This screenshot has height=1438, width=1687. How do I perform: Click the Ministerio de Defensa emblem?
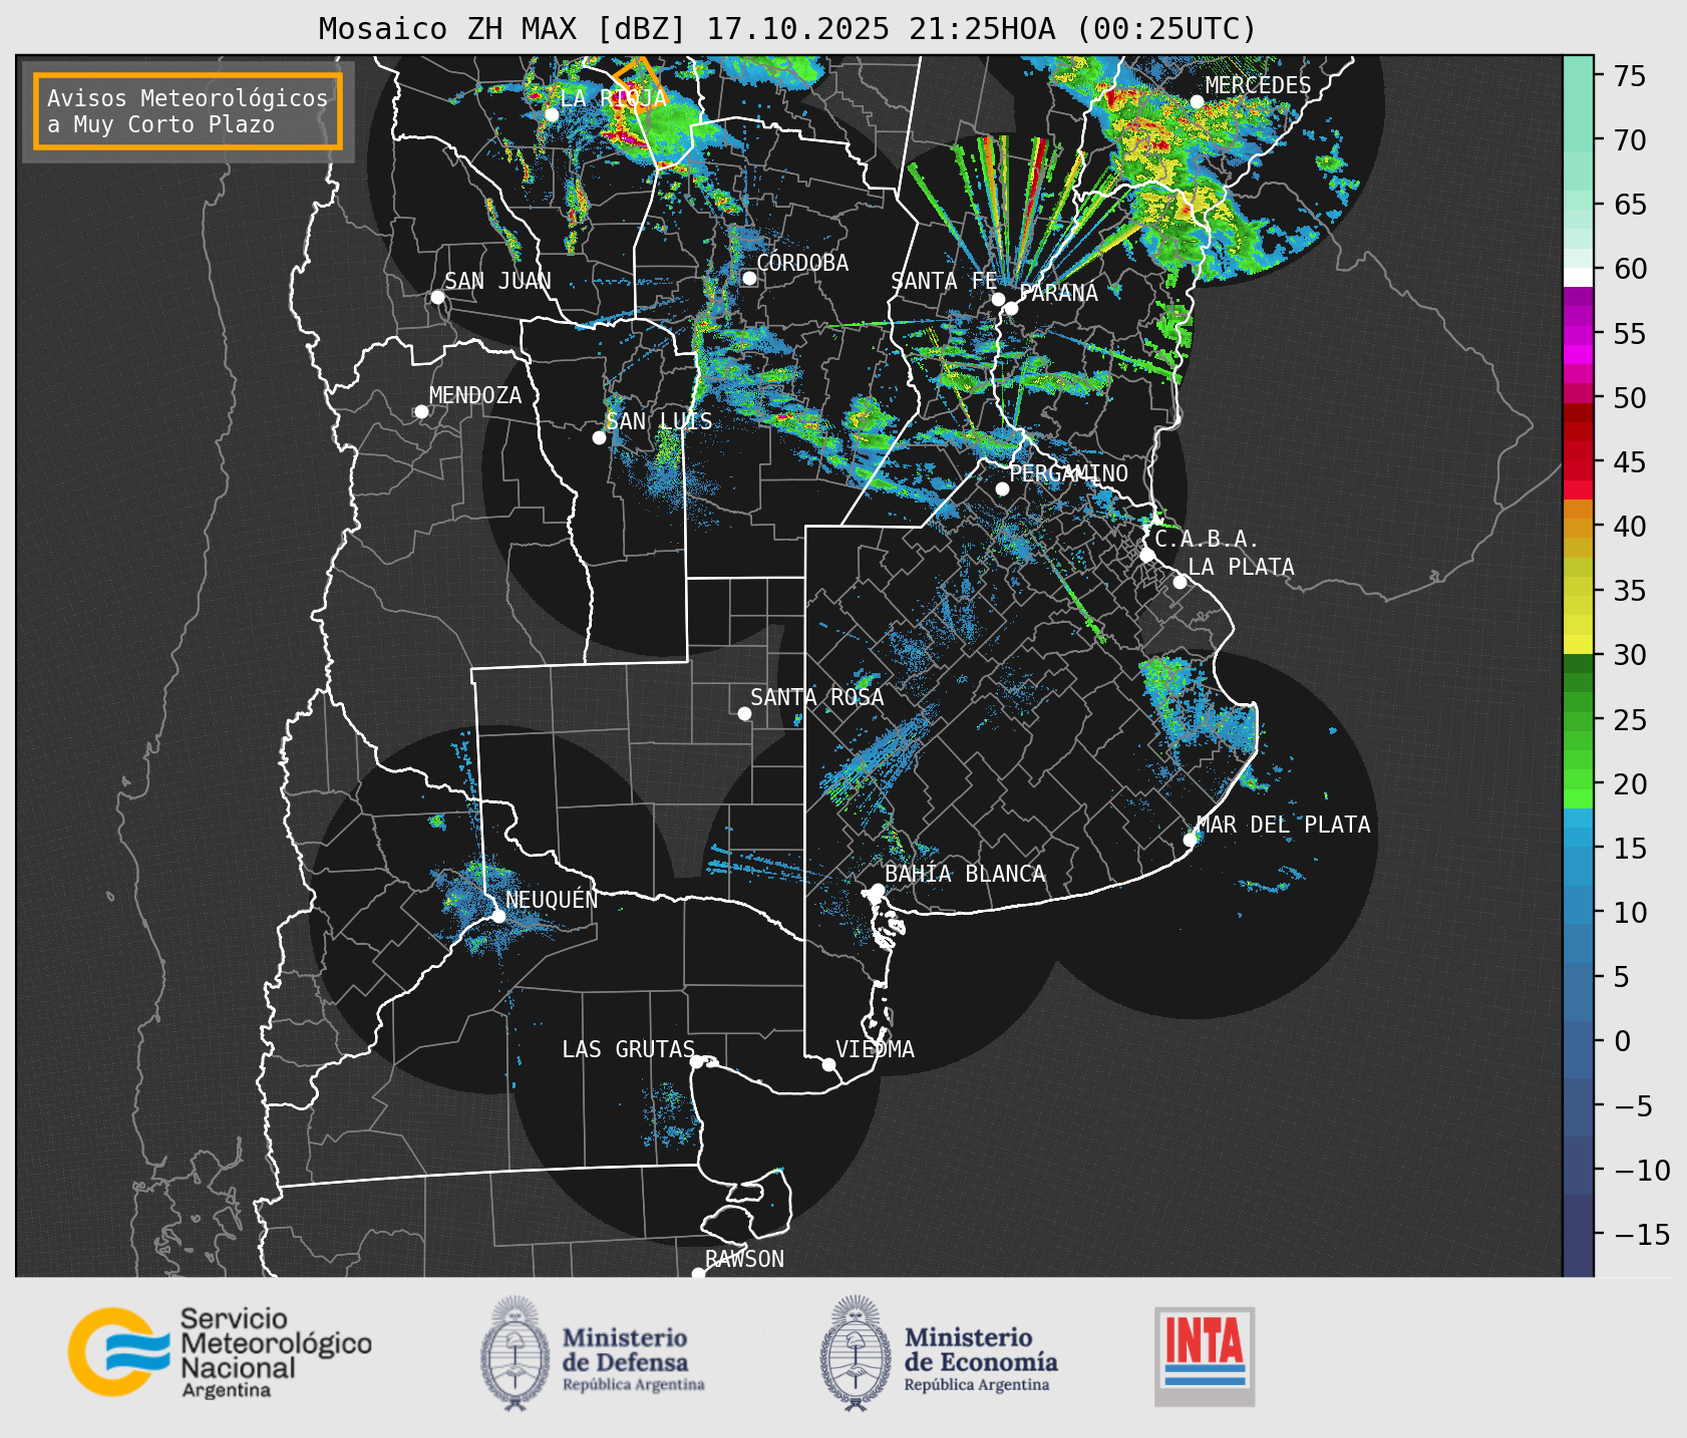pos(515,1354)
